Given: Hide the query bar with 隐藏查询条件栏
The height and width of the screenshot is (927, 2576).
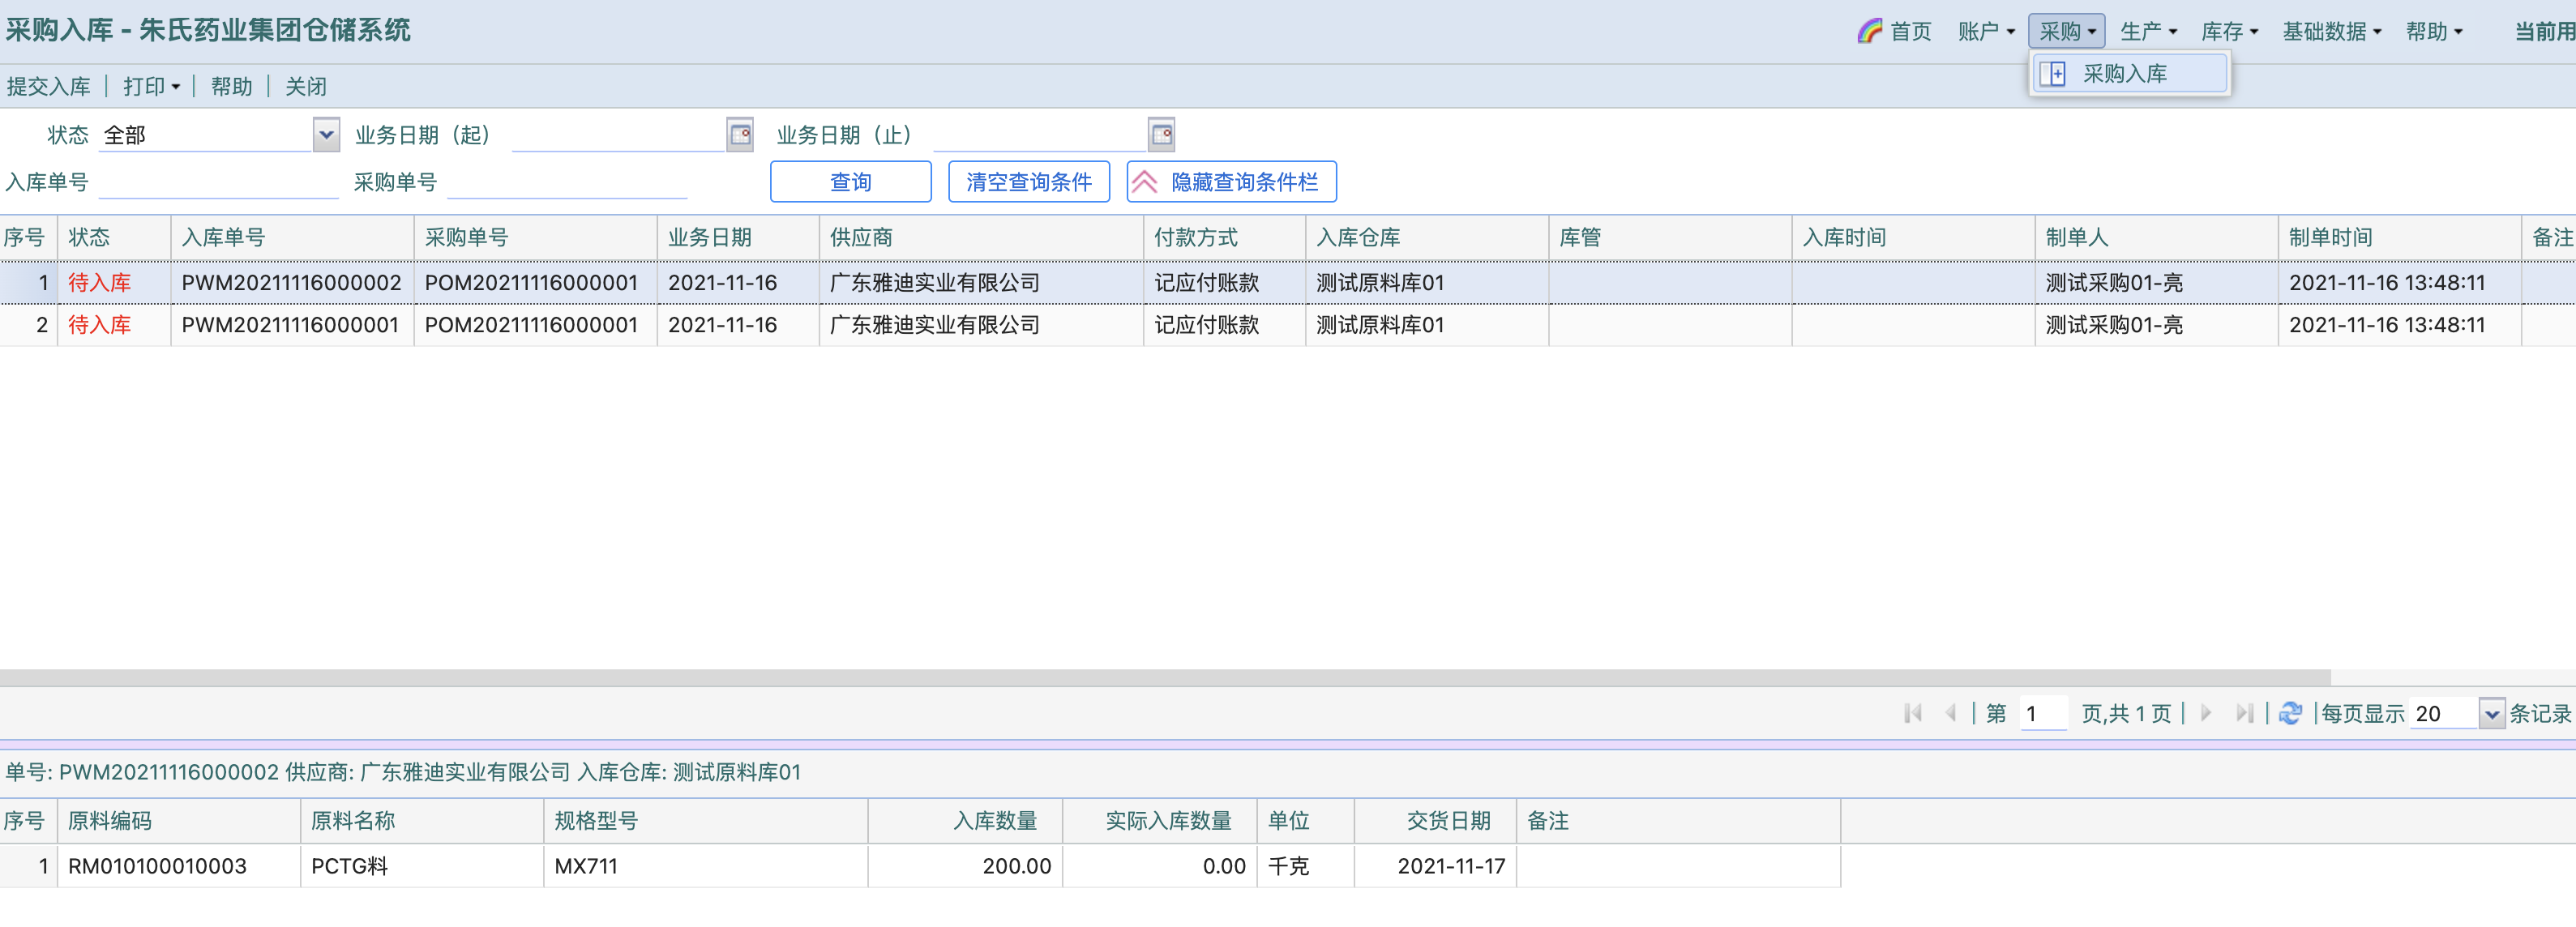Looking at the screenshot, I should pos(1231,181).
